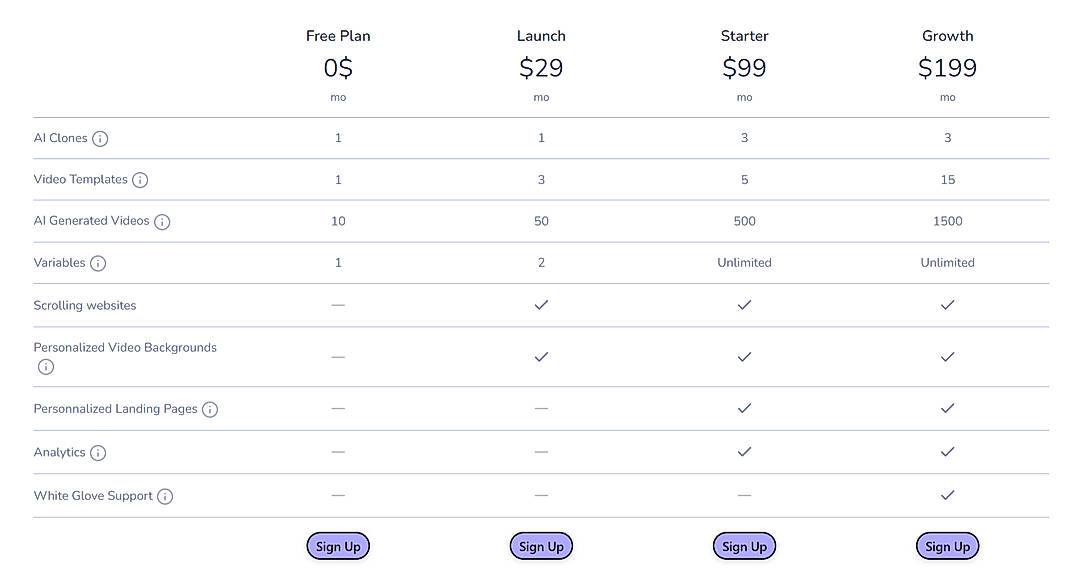The width and height of the screenshot is (1070, 580).
Task: Click the Video Templates info icon
Action: pyautogui.click(x=141, y=179)
